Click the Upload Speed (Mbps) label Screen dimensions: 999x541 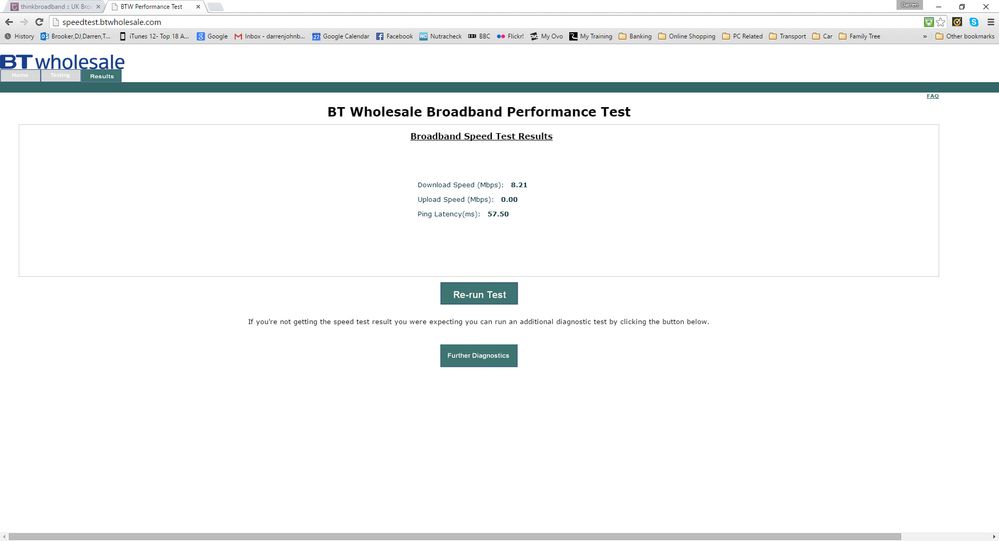click(456, 199)
